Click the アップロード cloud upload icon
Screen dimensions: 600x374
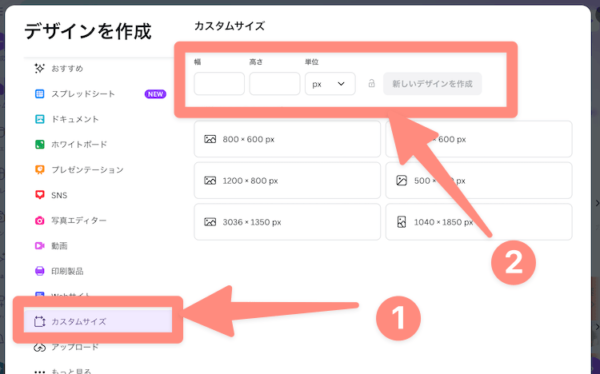39,347
